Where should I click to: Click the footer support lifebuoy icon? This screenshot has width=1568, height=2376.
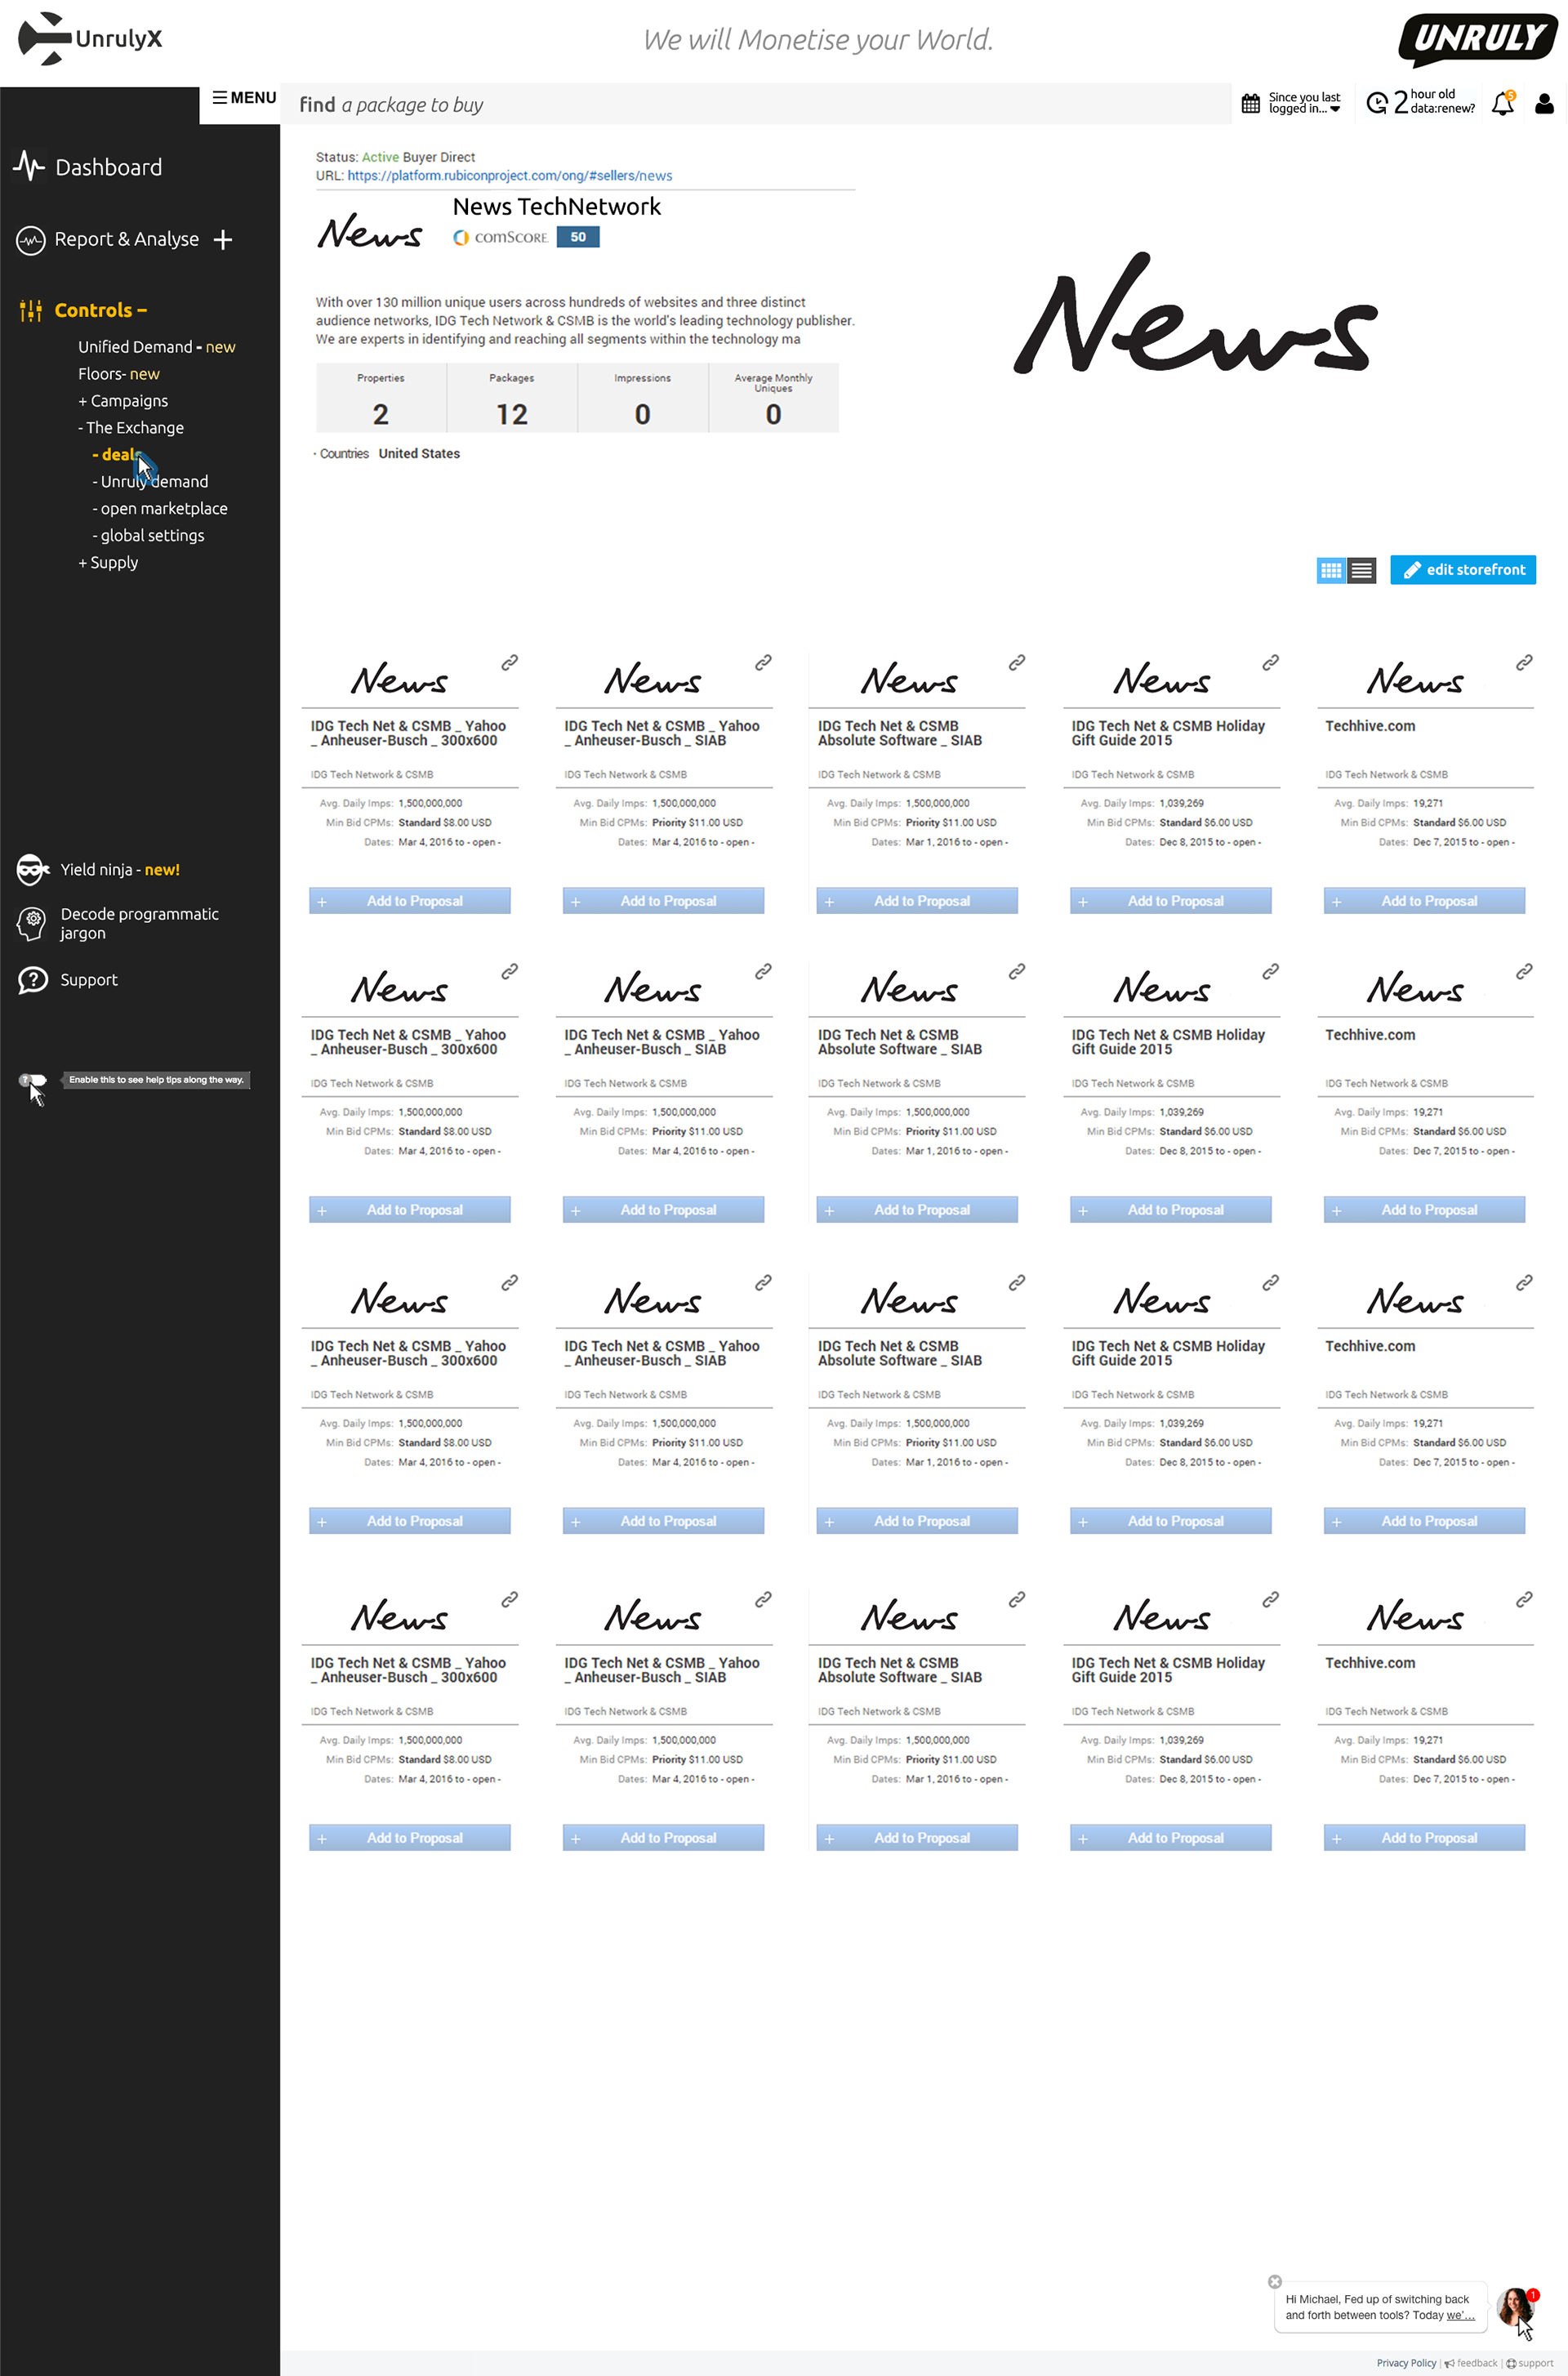[1511, 2363]
